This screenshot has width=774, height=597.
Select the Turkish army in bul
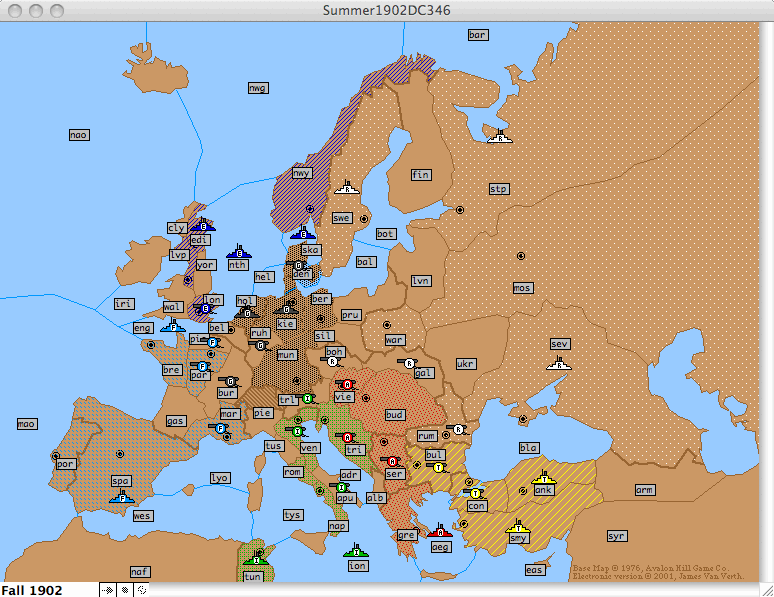pyautogui.click(x=438, y=467)
